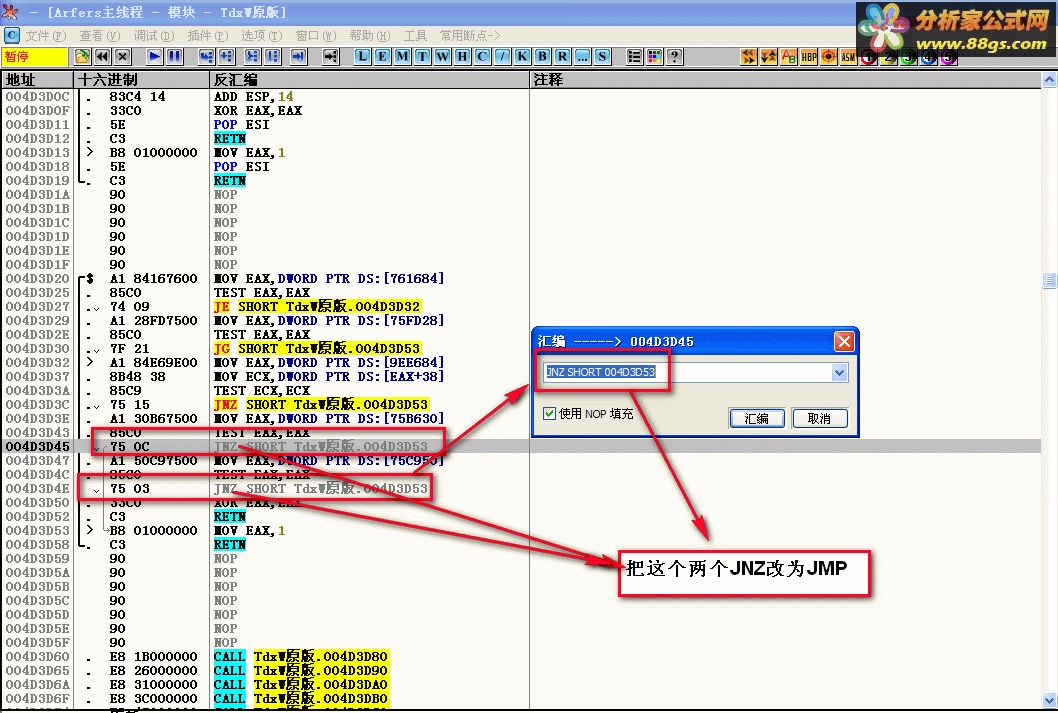Open the 帮助(H) menu
Image resolution: width=1058 pixels, height=713 pixels.
click(x=370, y=35)
